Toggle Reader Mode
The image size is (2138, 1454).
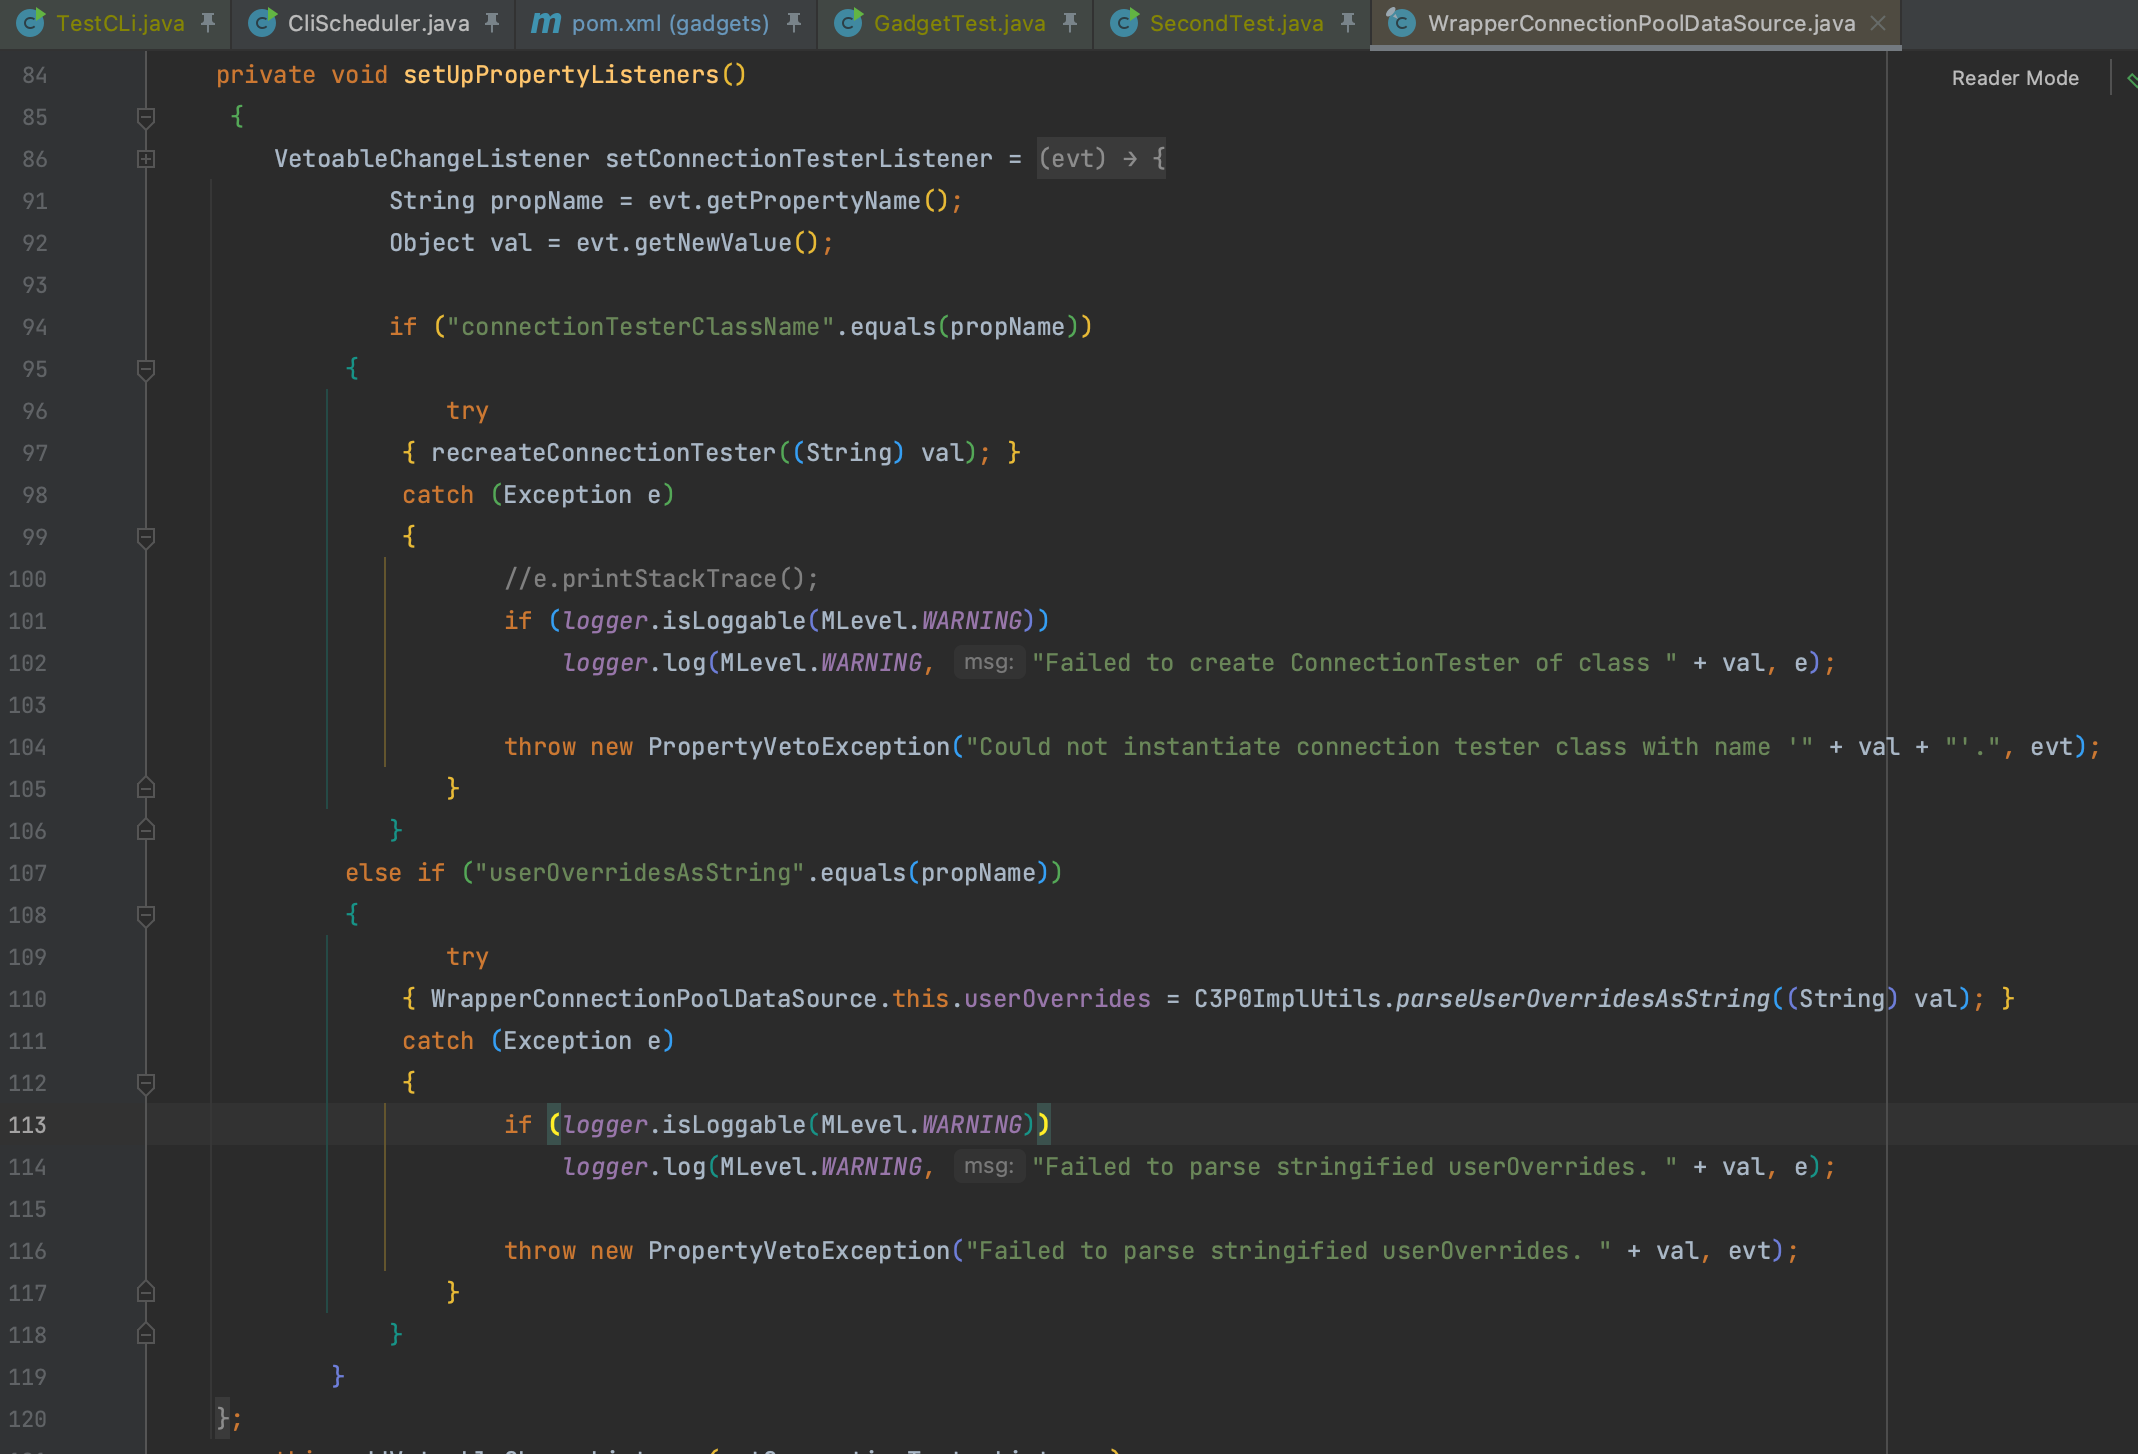(x=2015, y=78)
